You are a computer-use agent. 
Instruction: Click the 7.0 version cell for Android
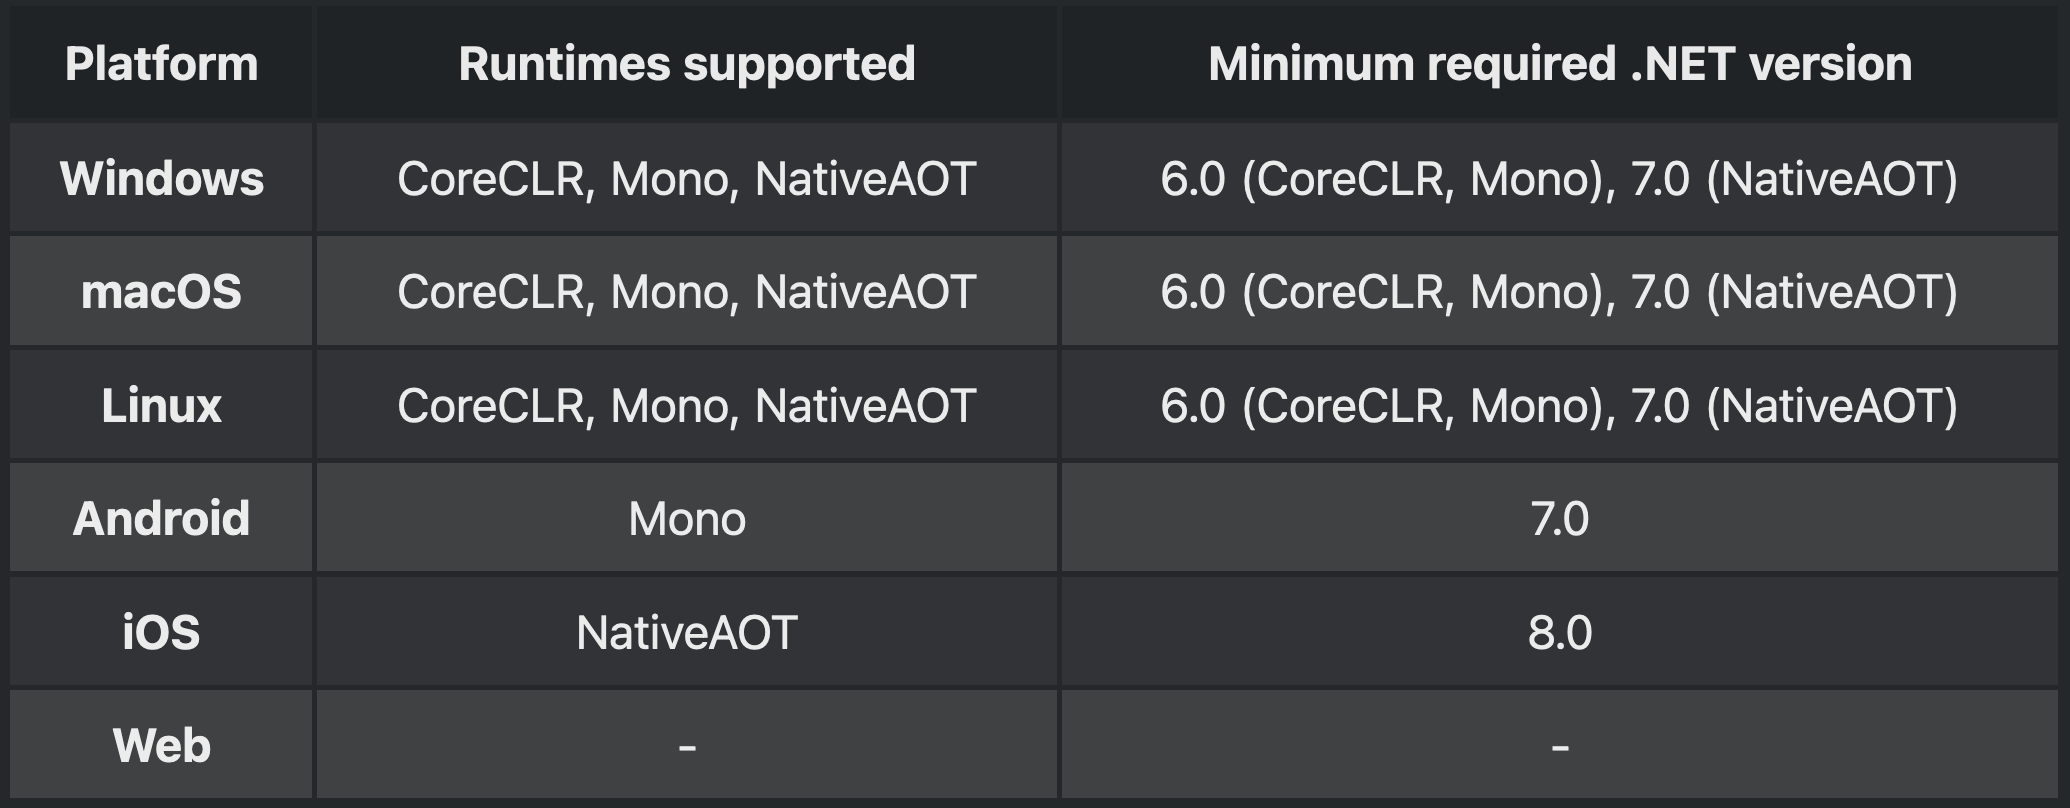(1559, 519)
